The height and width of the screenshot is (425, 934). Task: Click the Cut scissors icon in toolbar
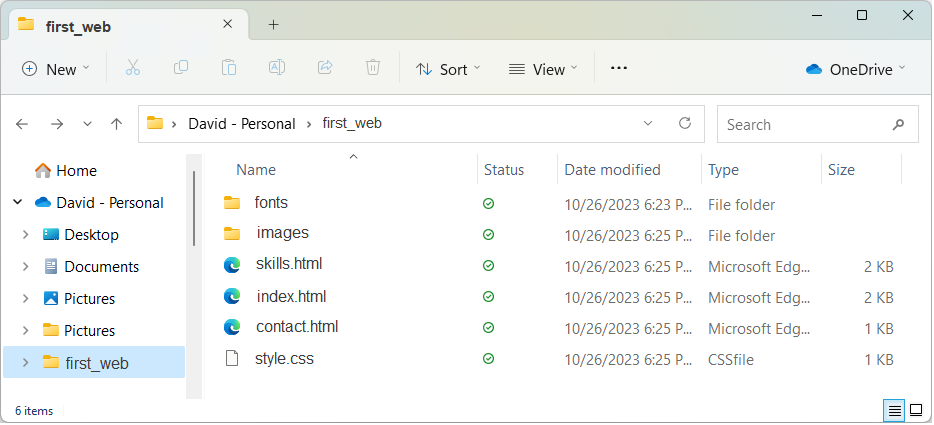(133, 68)
